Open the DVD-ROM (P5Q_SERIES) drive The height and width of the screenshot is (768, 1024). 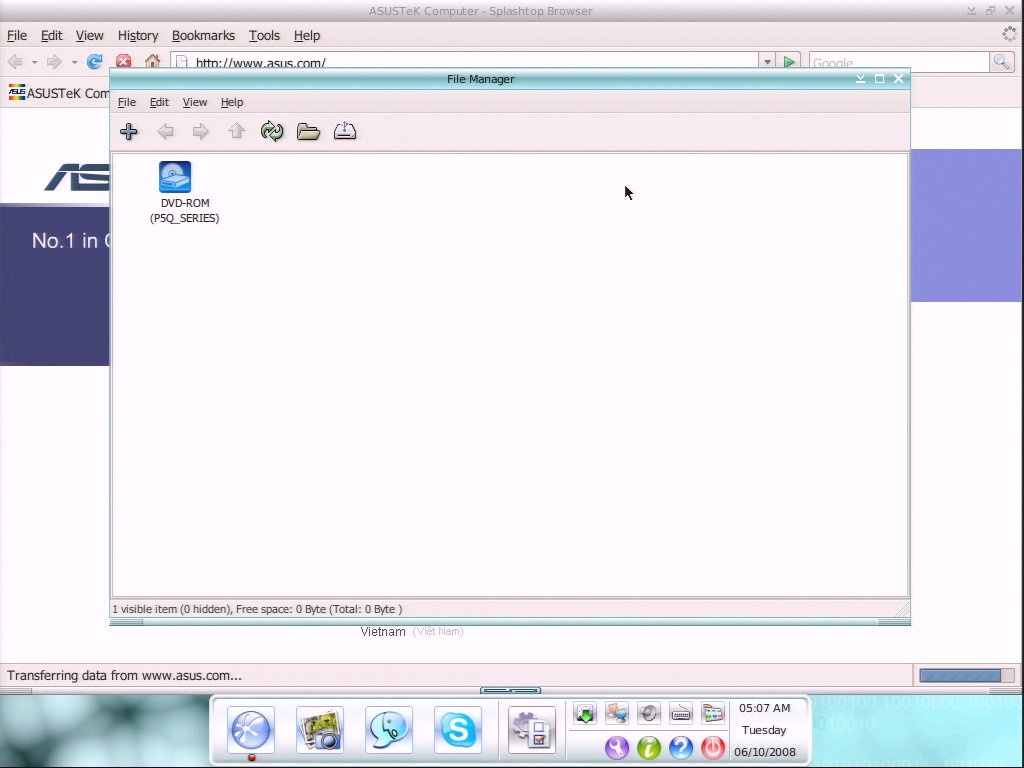175,178
